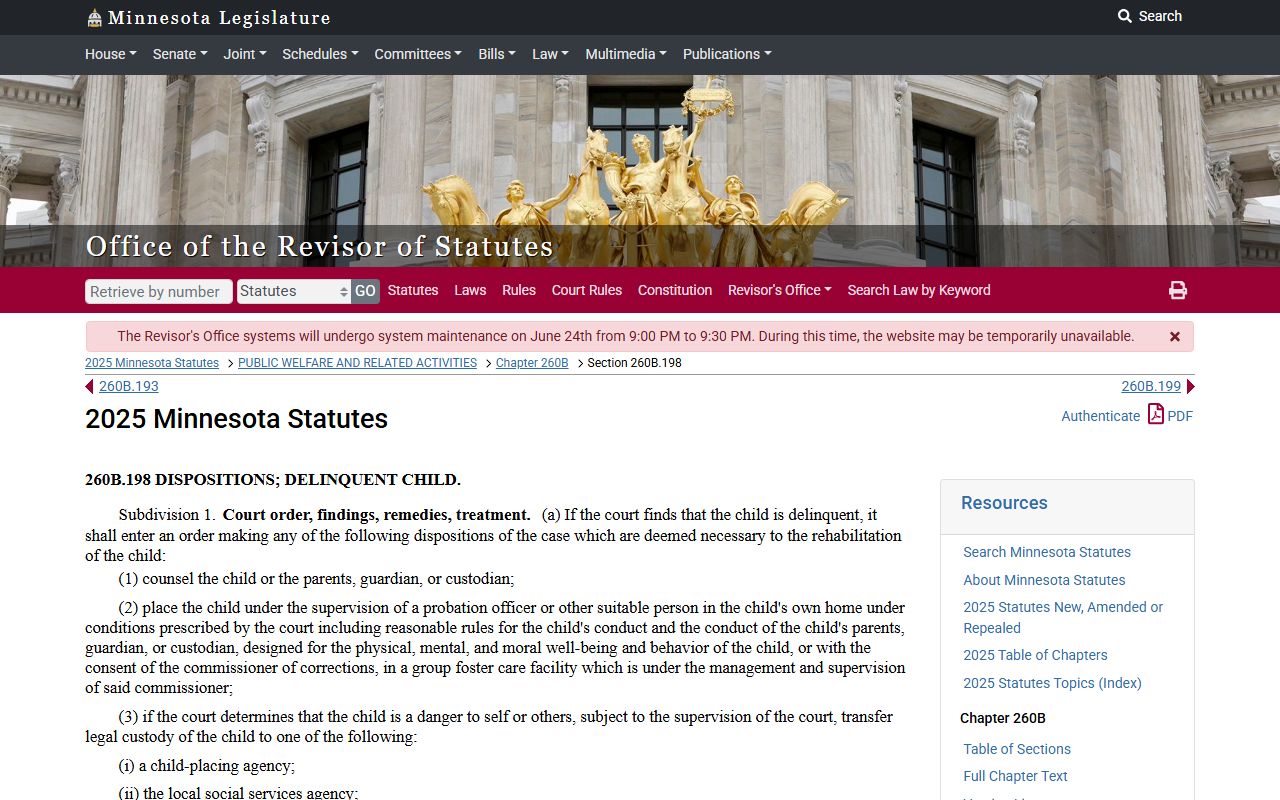Click the 2025 Minnesota Statutes breadcrumb

tap(152, 363)
